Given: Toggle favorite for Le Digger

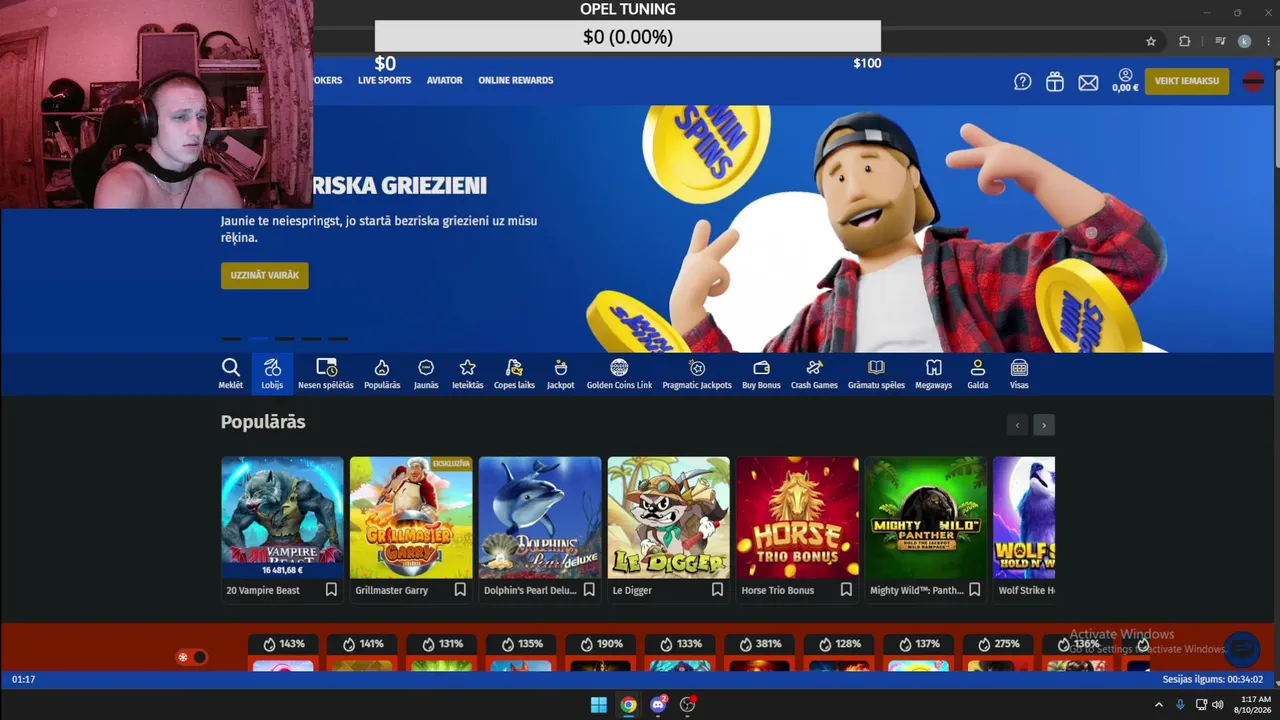Looking at the screenshot, I should click(x=717, y=590).
